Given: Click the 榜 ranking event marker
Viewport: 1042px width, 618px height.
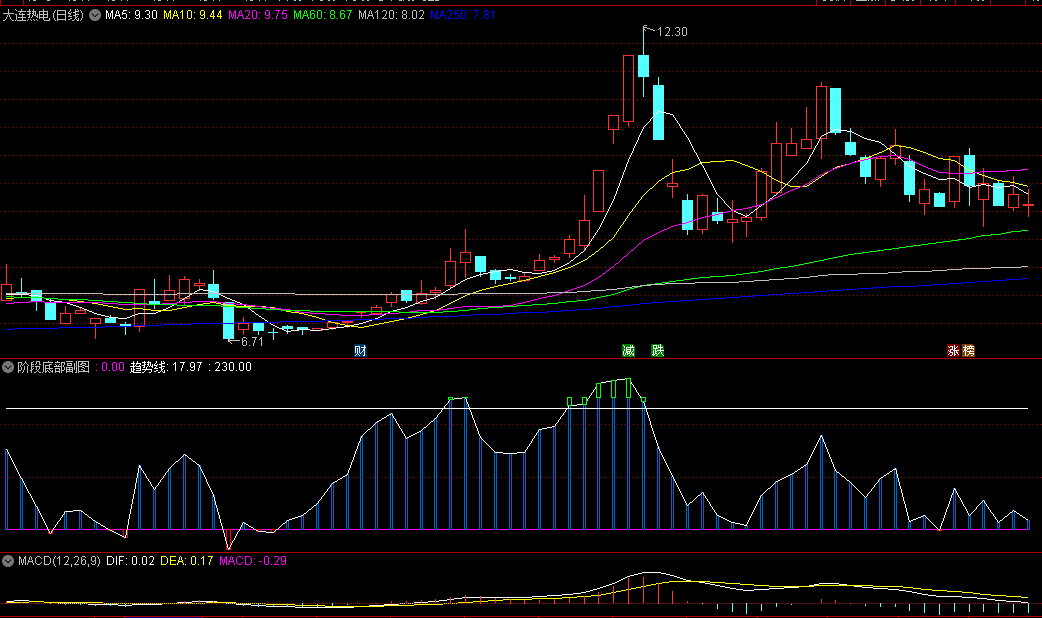Looking at the screenshot, I should (x=968, y=351).
